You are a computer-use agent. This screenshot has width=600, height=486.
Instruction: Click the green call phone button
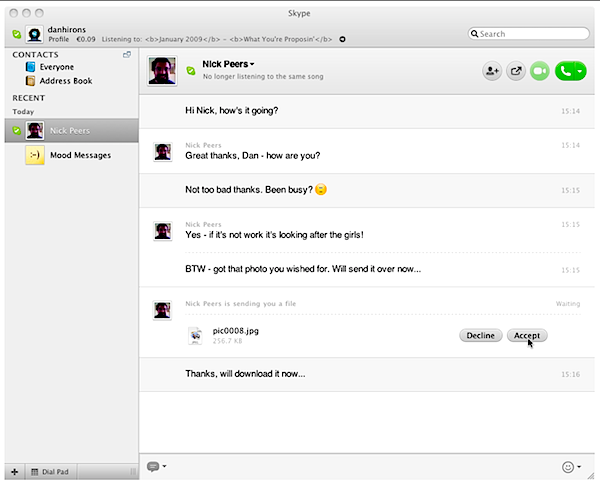(x=565, y=71)
